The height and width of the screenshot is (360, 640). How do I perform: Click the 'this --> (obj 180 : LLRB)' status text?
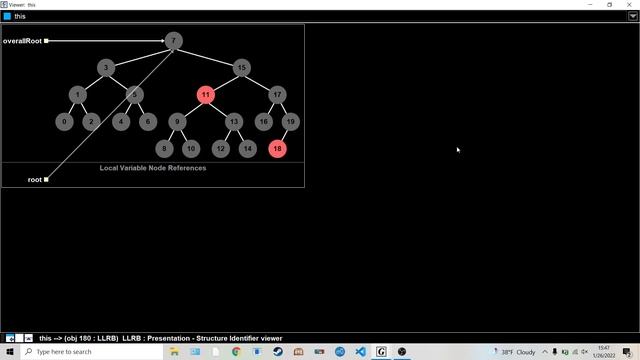pos(79,338)
